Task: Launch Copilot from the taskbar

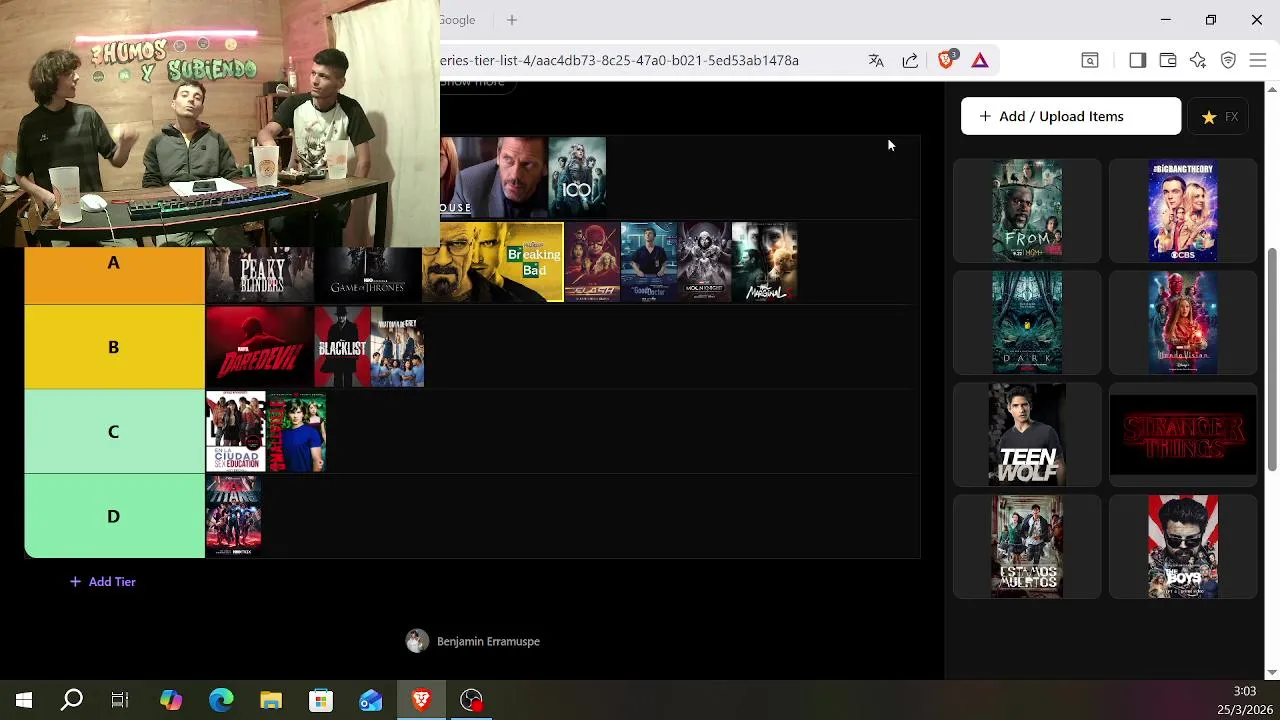Action: (x=171, y=700)
